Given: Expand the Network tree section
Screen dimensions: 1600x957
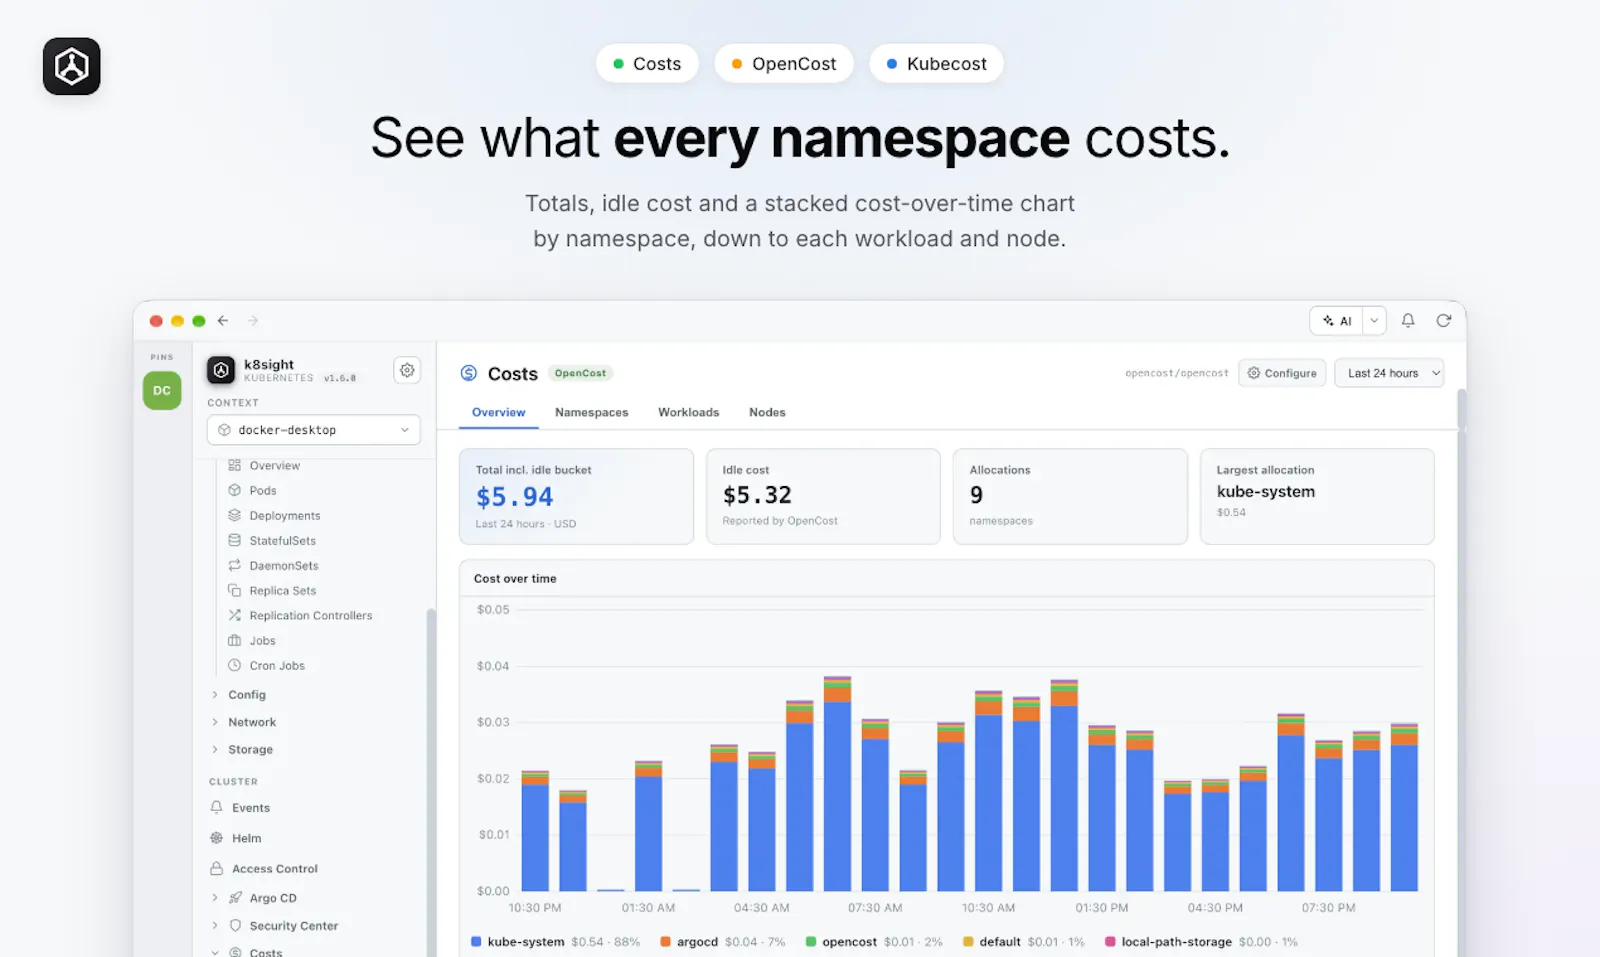Looking at the screenshot, I should click(x=252, y=722).
